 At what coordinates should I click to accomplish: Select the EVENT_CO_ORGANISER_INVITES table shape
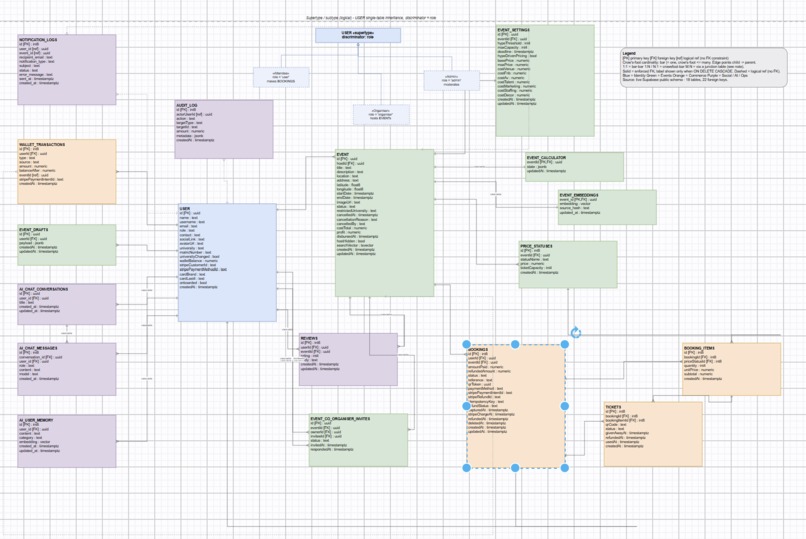coord(358,440)
